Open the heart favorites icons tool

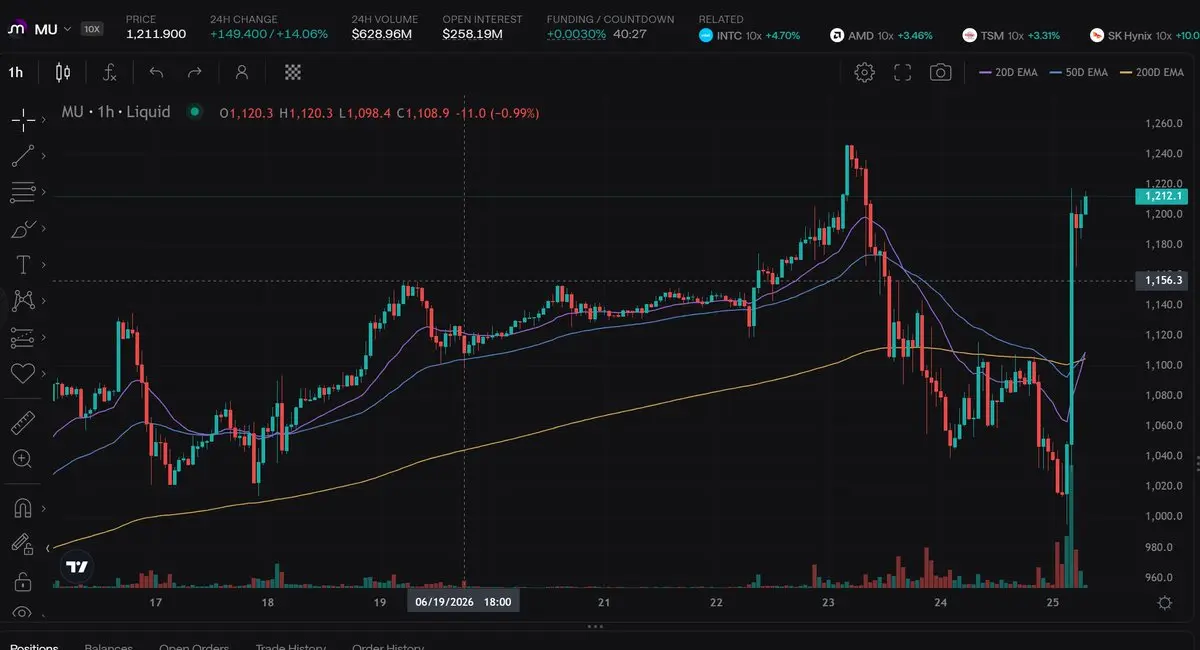coord(23,373)
